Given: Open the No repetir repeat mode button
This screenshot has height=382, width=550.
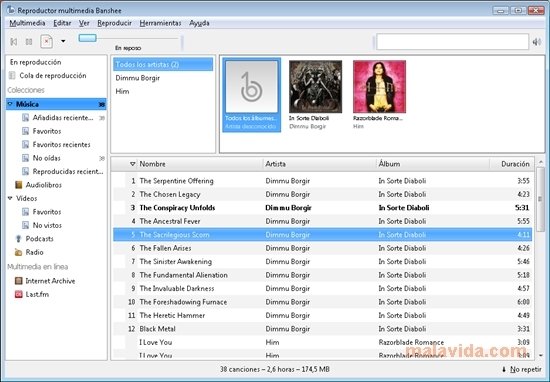Looking at the screenshot, I should tap(522, 369).
